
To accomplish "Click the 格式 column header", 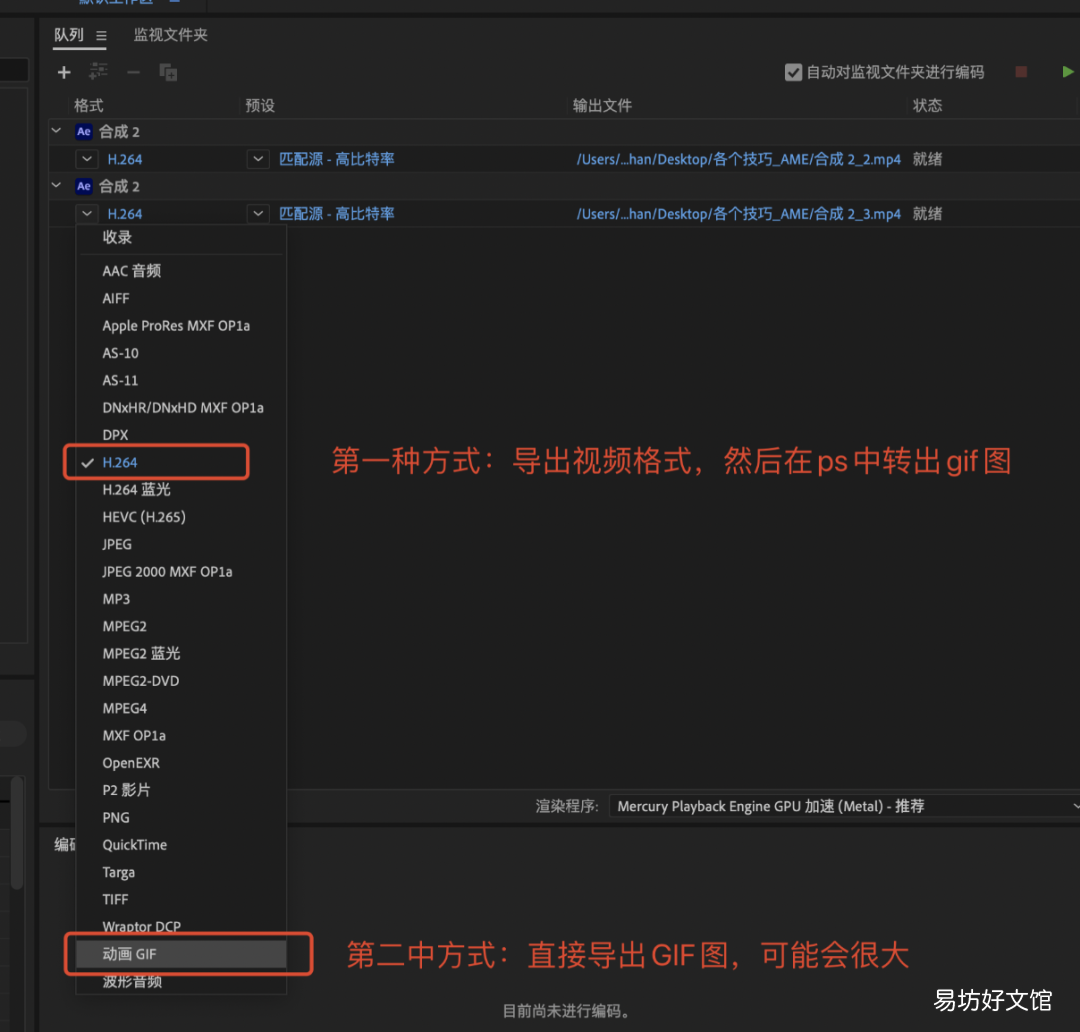I will click(x=89, y=105).
